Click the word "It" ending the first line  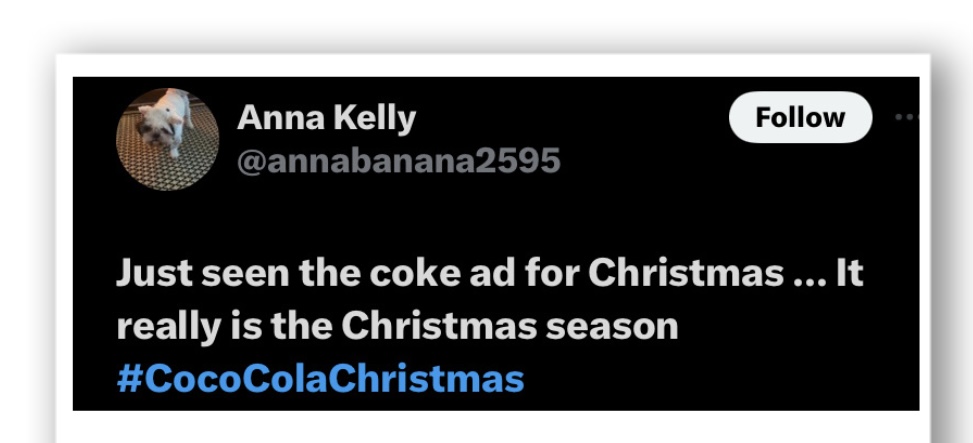(x=849, y=275)
